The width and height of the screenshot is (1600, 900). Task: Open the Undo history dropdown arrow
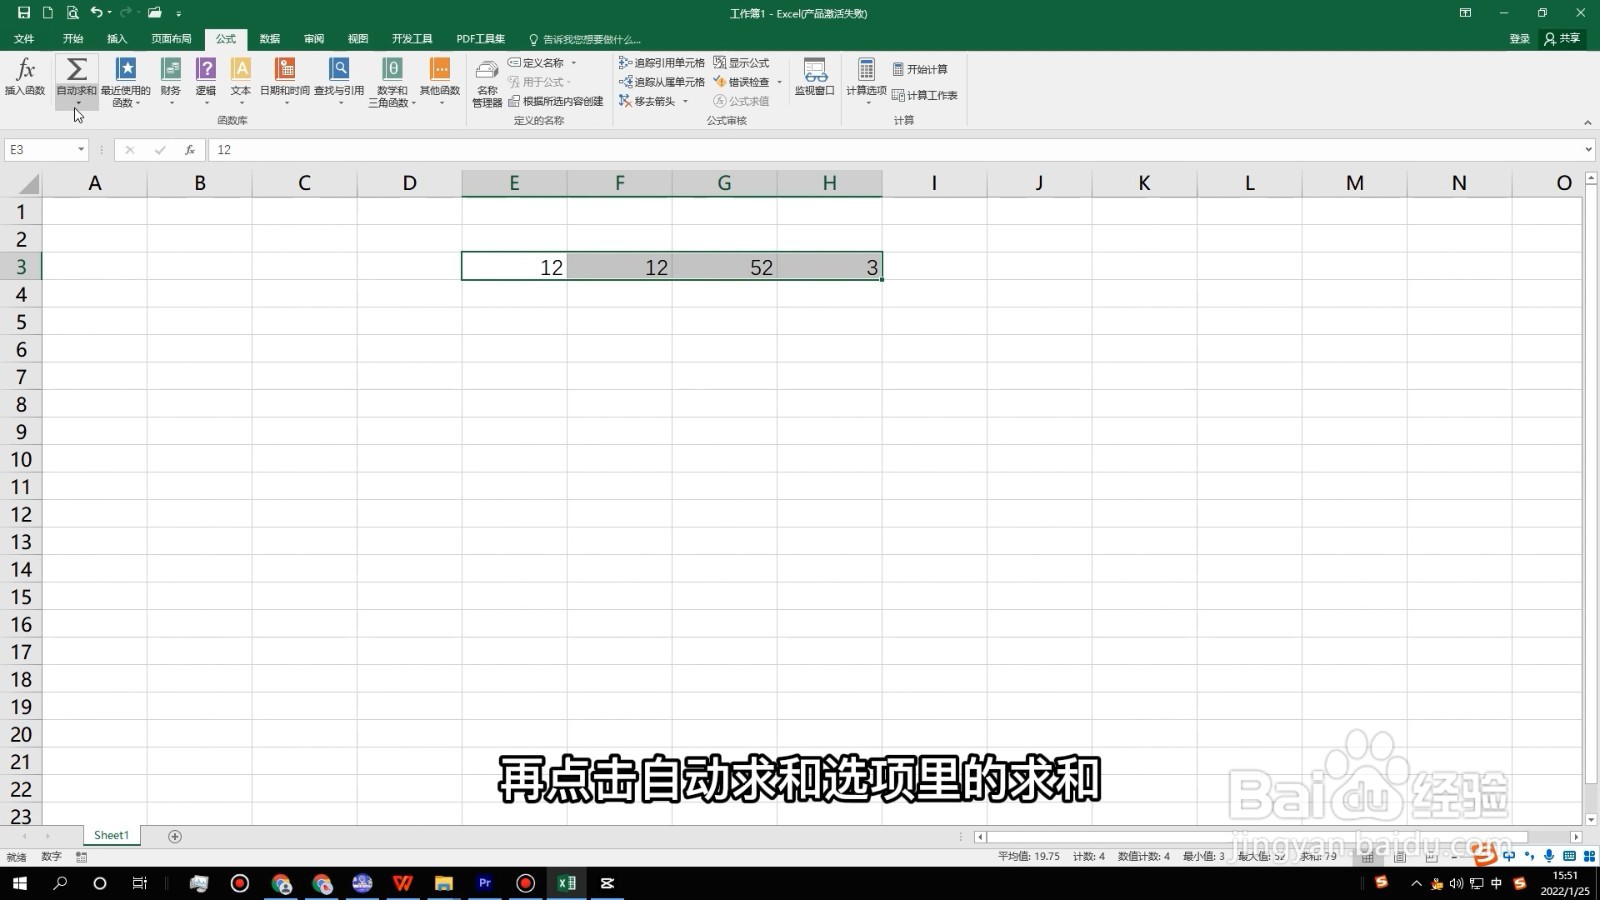click(x=110, y=13)
